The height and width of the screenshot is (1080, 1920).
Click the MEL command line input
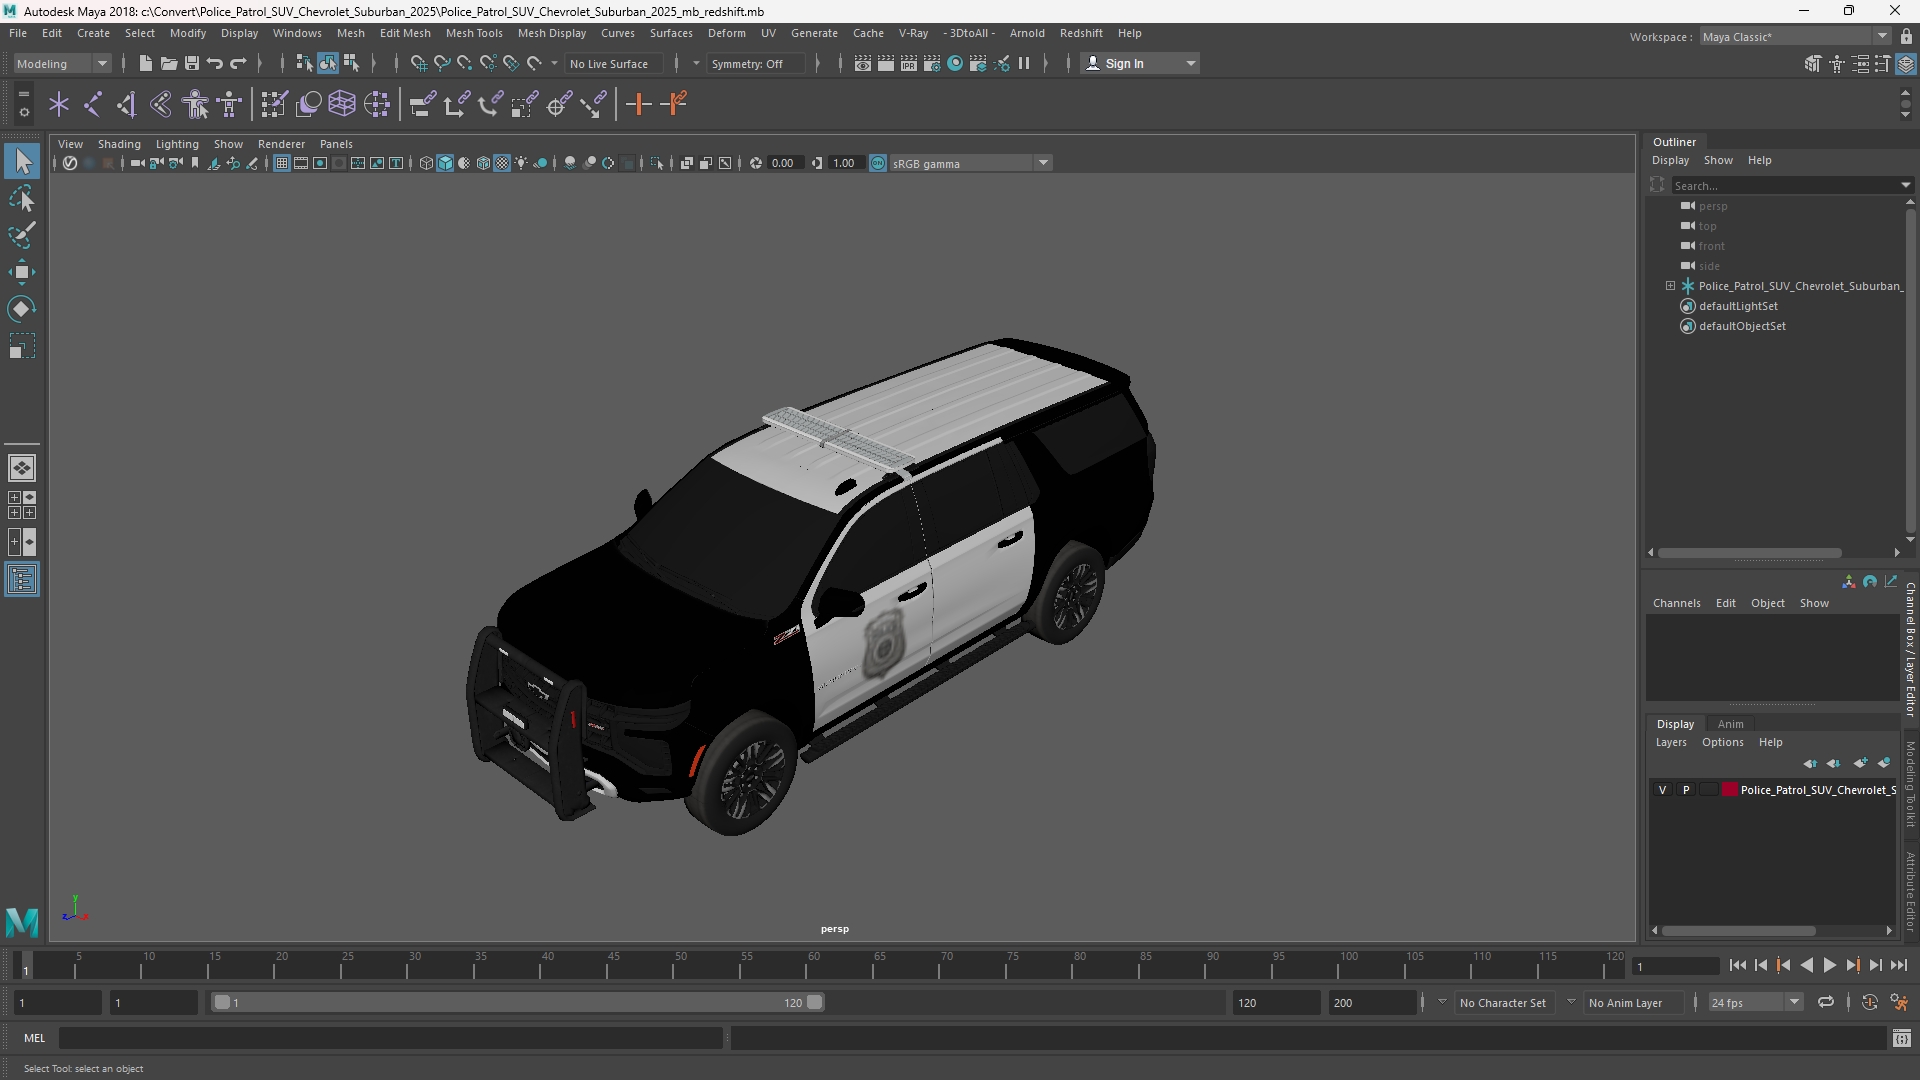click(x=390, y=1038)
